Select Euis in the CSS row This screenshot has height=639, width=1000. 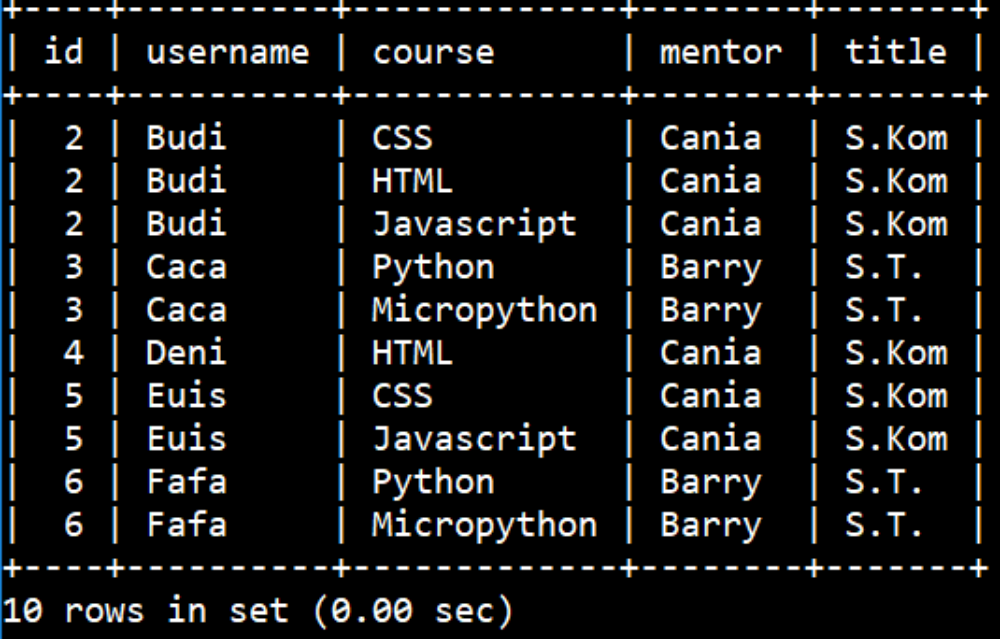pos(186,395)
